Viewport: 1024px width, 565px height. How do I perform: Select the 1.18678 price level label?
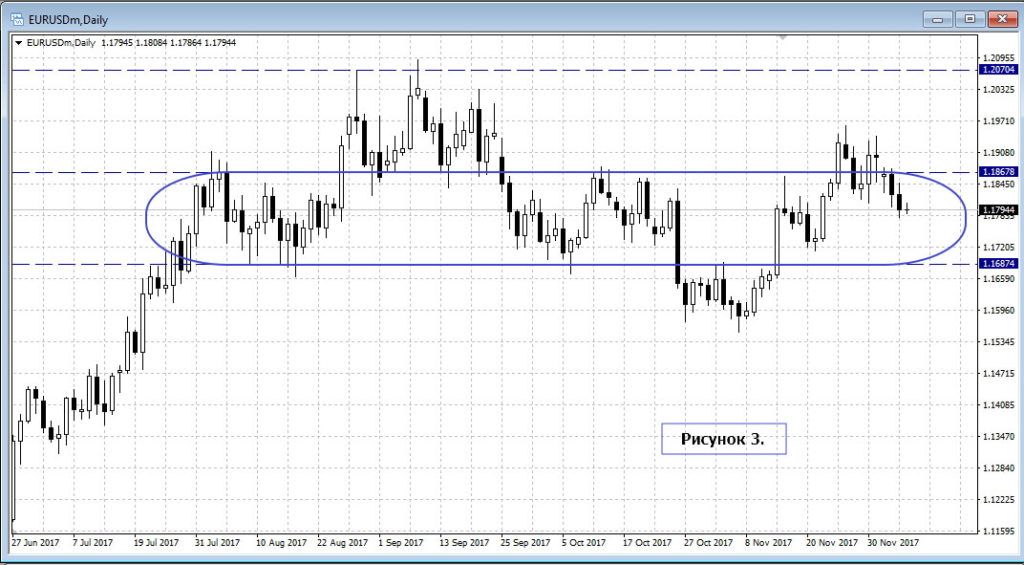tap(996, 172)
